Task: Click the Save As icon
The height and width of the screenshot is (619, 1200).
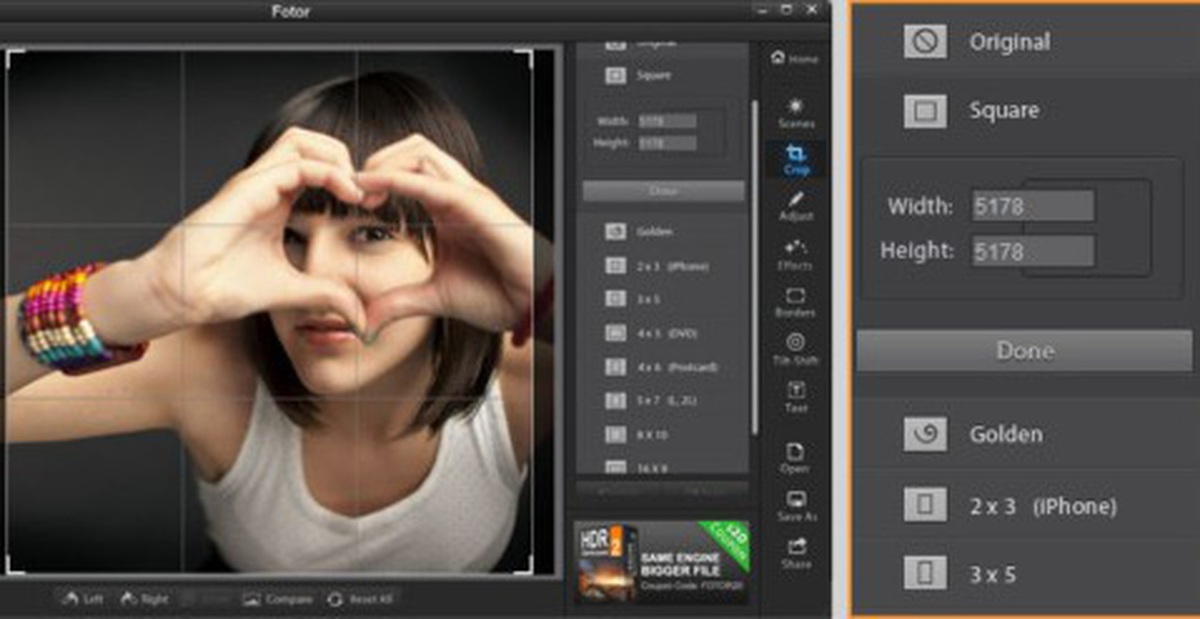Action: click(796, 506)
